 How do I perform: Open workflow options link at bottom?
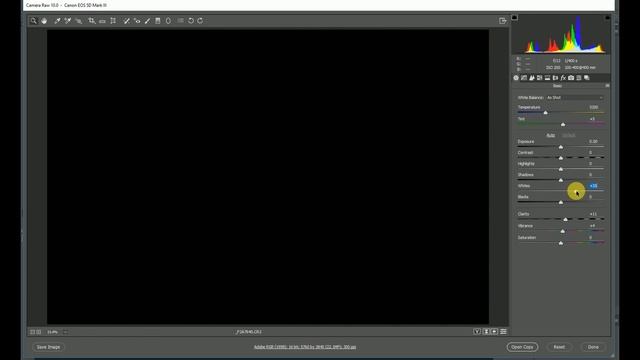point(305,347)
